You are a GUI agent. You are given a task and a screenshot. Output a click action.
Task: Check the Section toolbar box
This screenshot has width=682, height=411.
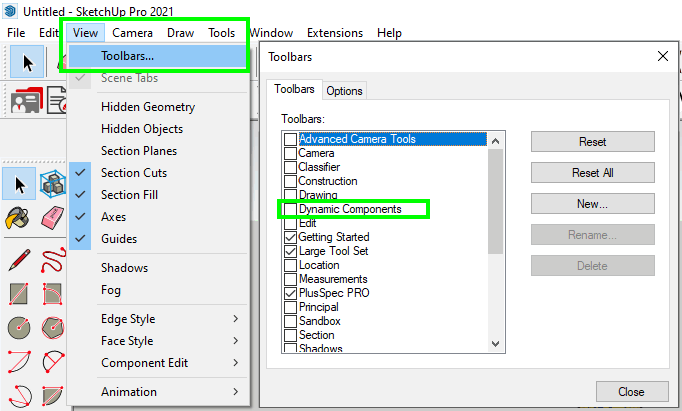(290, 335)
